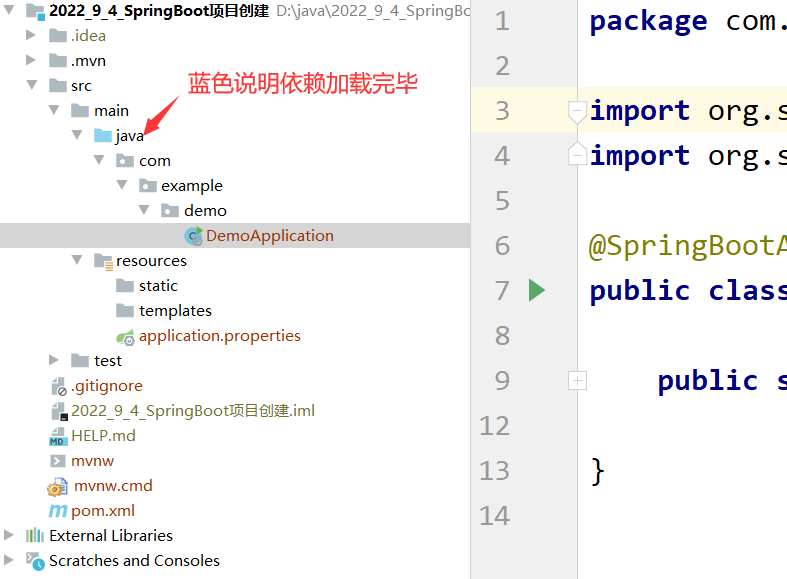The height and width of the screenshot is (579, 787).
Task: Click the static folder icon
Action: pos(125,285)
